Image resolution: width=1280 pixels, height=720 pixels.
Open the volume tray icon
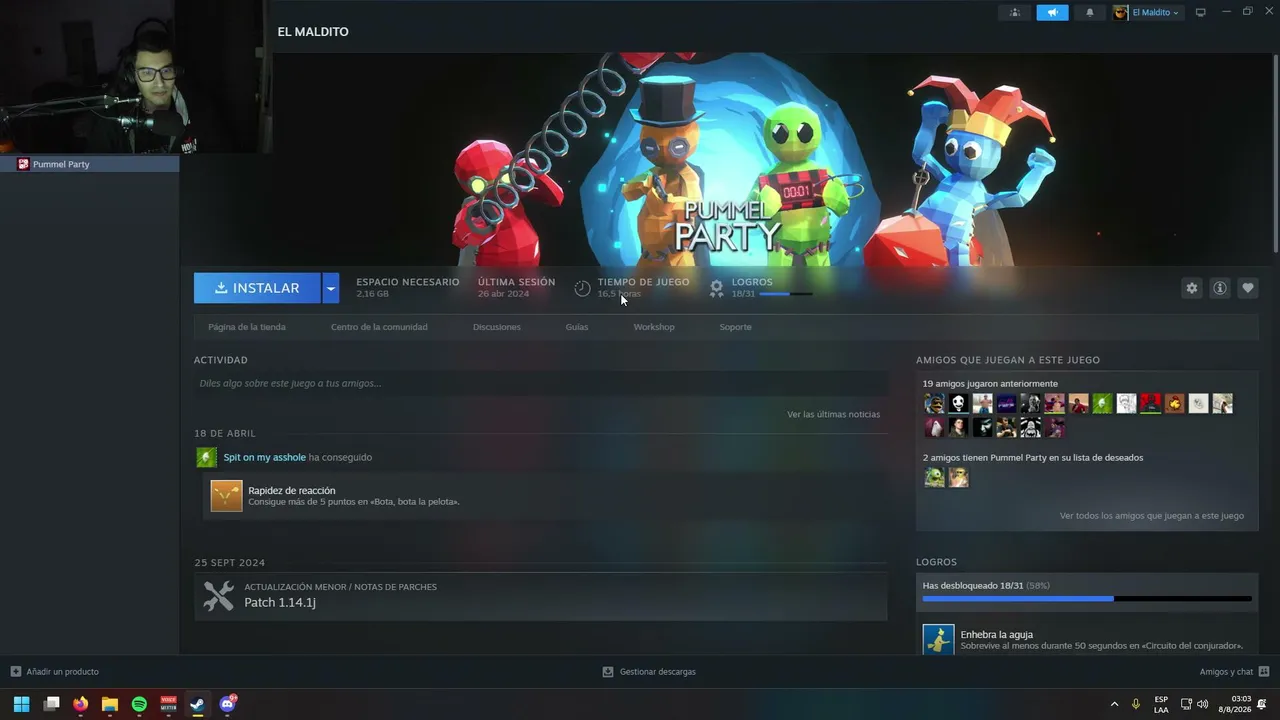[1202, 704]
